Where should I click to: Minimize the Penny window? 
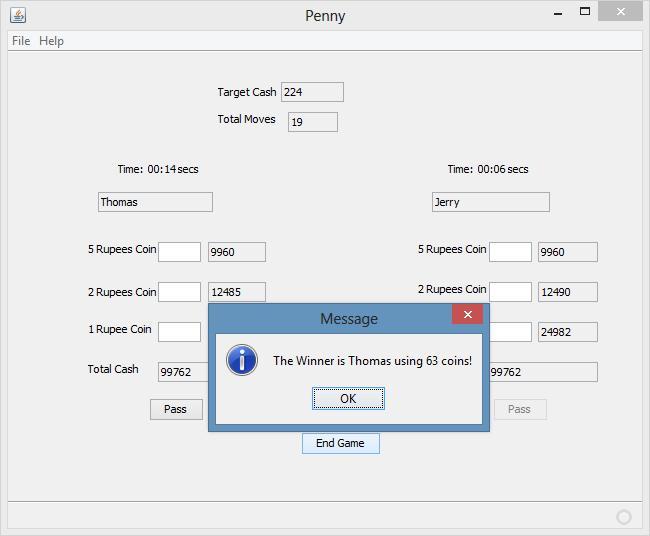558,13
